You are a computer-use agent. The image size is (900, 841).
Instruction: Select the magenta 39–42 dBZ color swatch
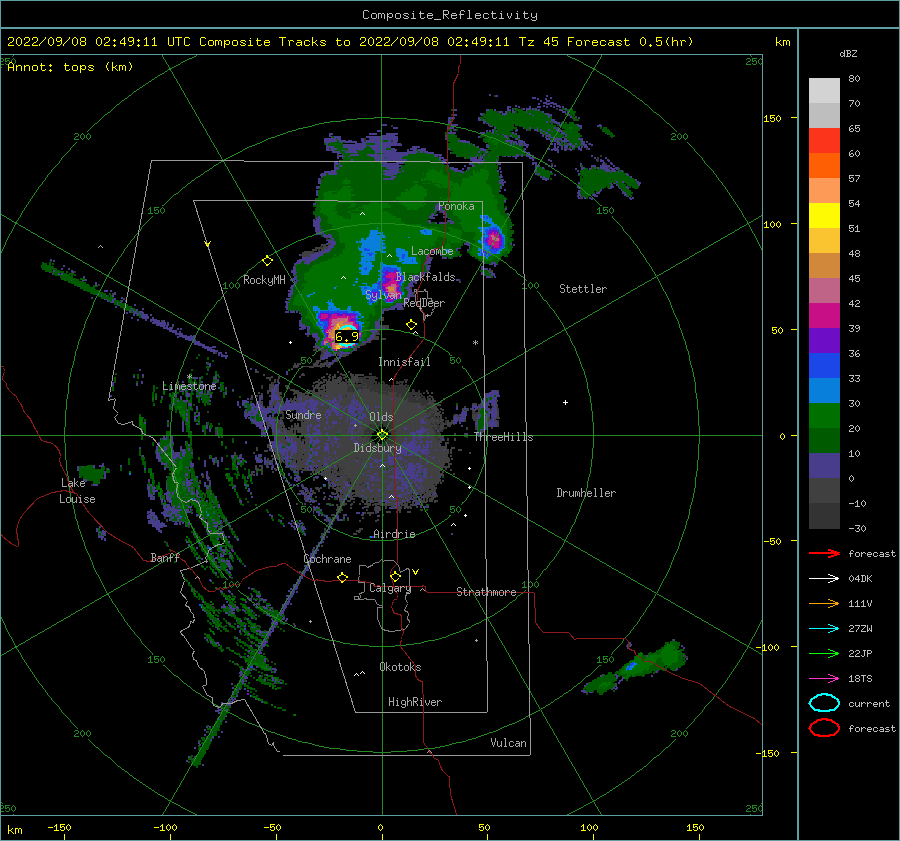pos(824,315)
